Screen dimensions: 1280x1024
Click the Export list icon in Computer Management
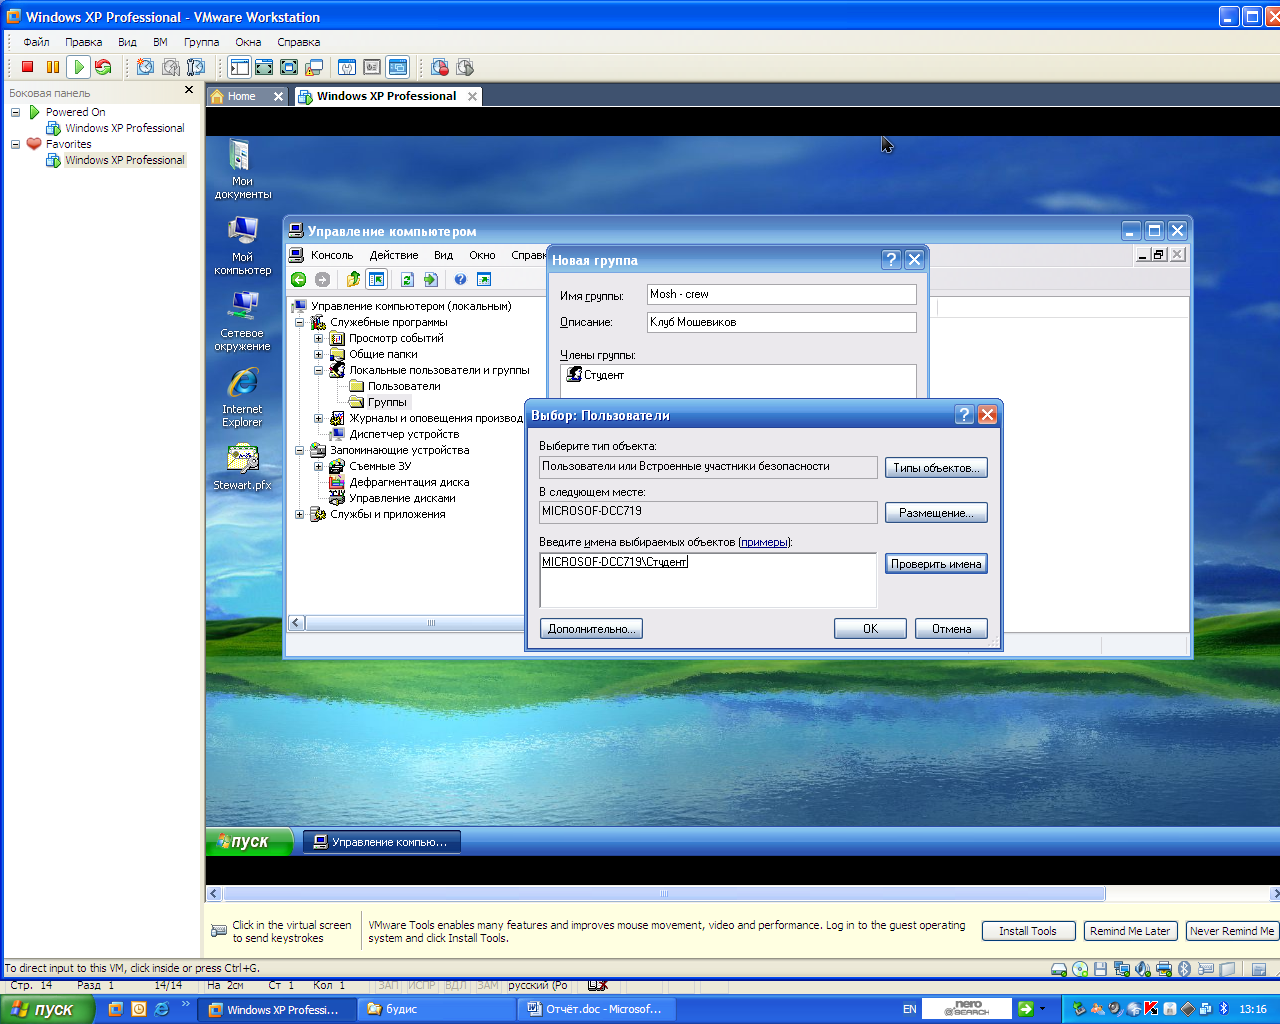pyautogui.click(x=431, y=280)
